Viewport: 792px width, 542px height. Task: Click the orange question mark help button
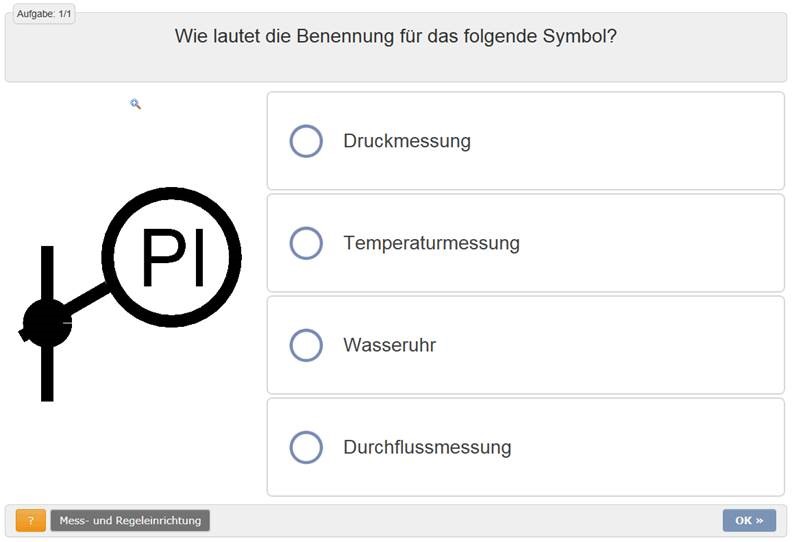31,520
